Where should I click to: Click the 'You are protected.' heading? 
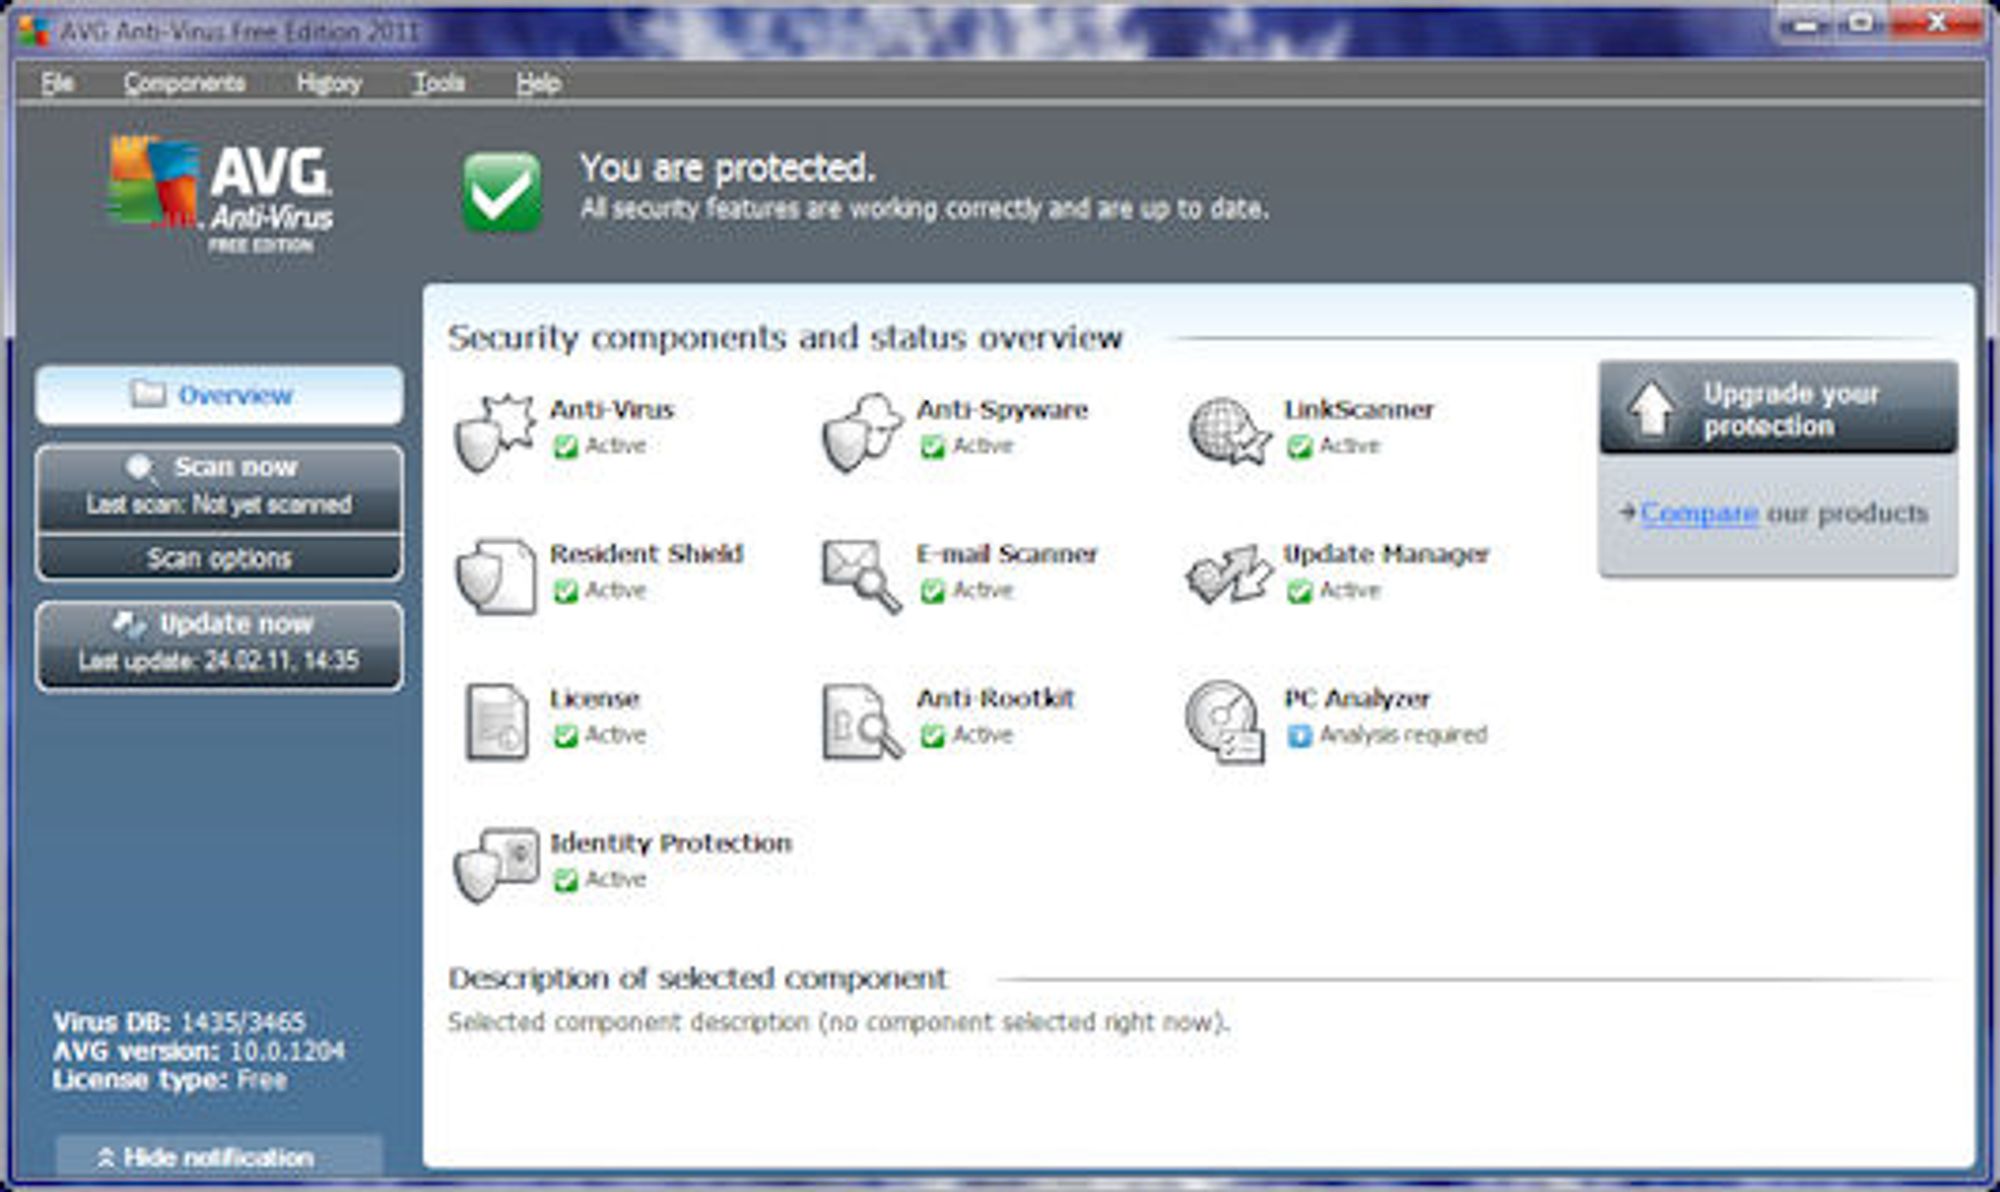(727, 168)
